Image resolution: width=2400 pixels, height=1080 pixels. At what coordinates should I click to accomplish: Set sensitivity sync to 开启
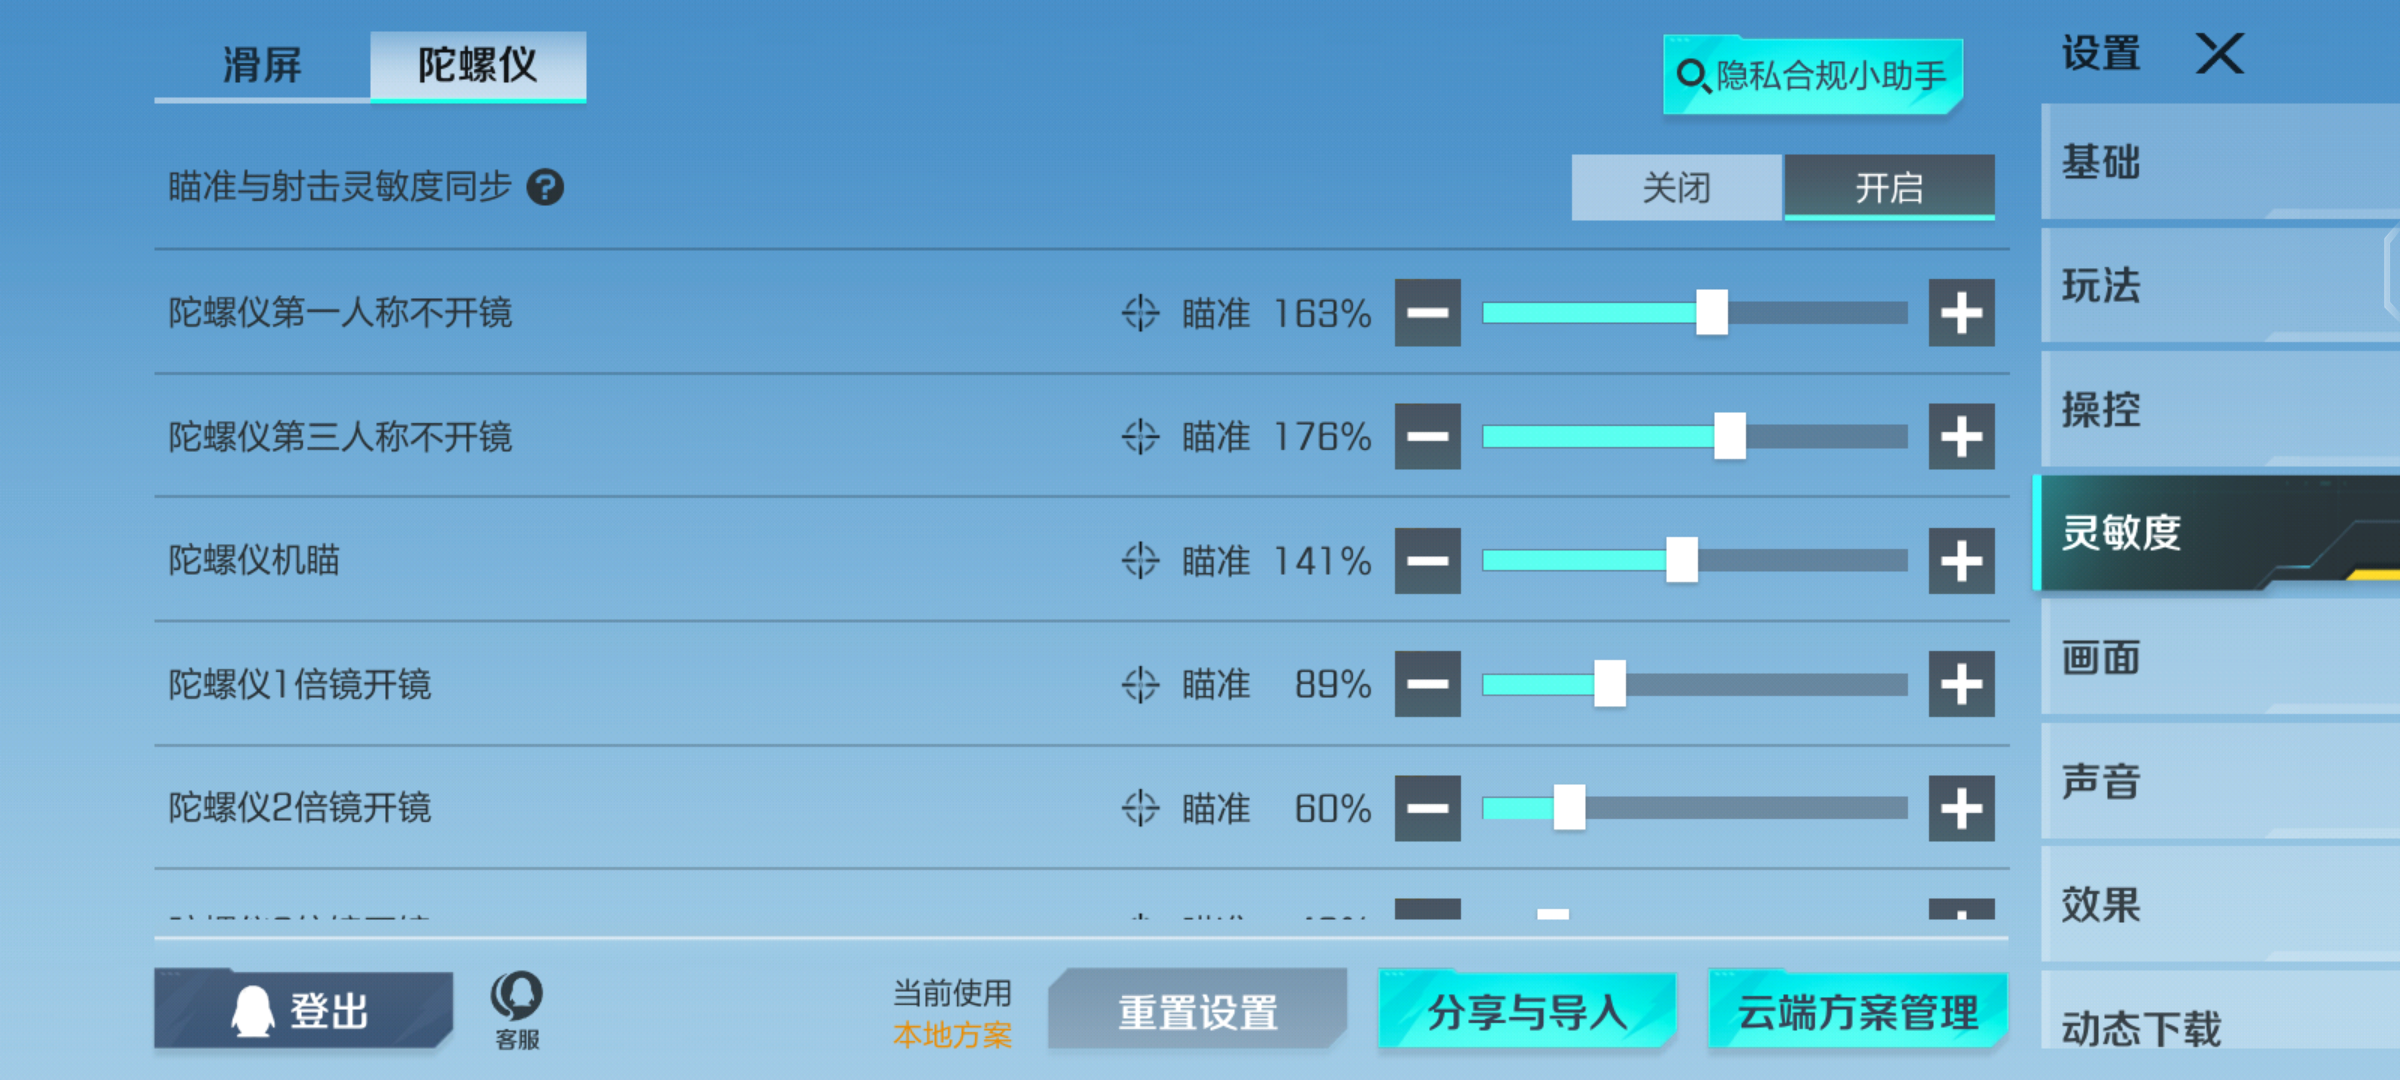click(1889, 187)
